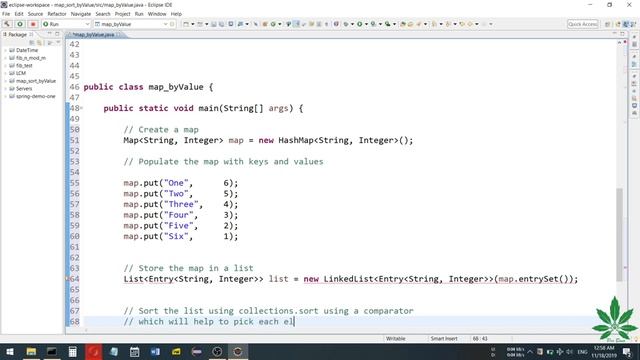Click into the Quick Access search field
Viewport: 640px width, 360px height.
click(x=582, y=24)
